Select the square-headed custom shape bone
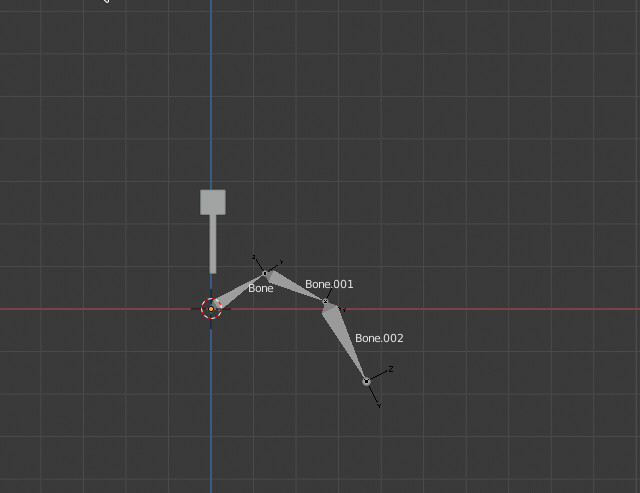640x493 pixels. click(213, 231)
